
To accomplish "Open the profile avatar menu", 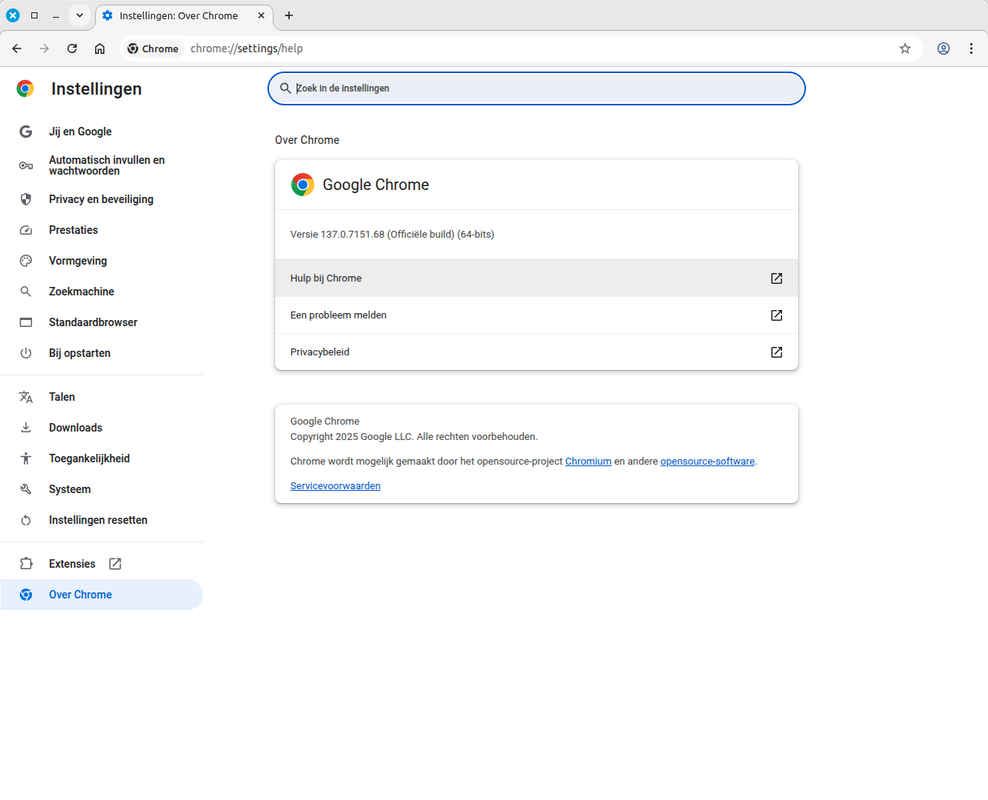I will point(943,49).
